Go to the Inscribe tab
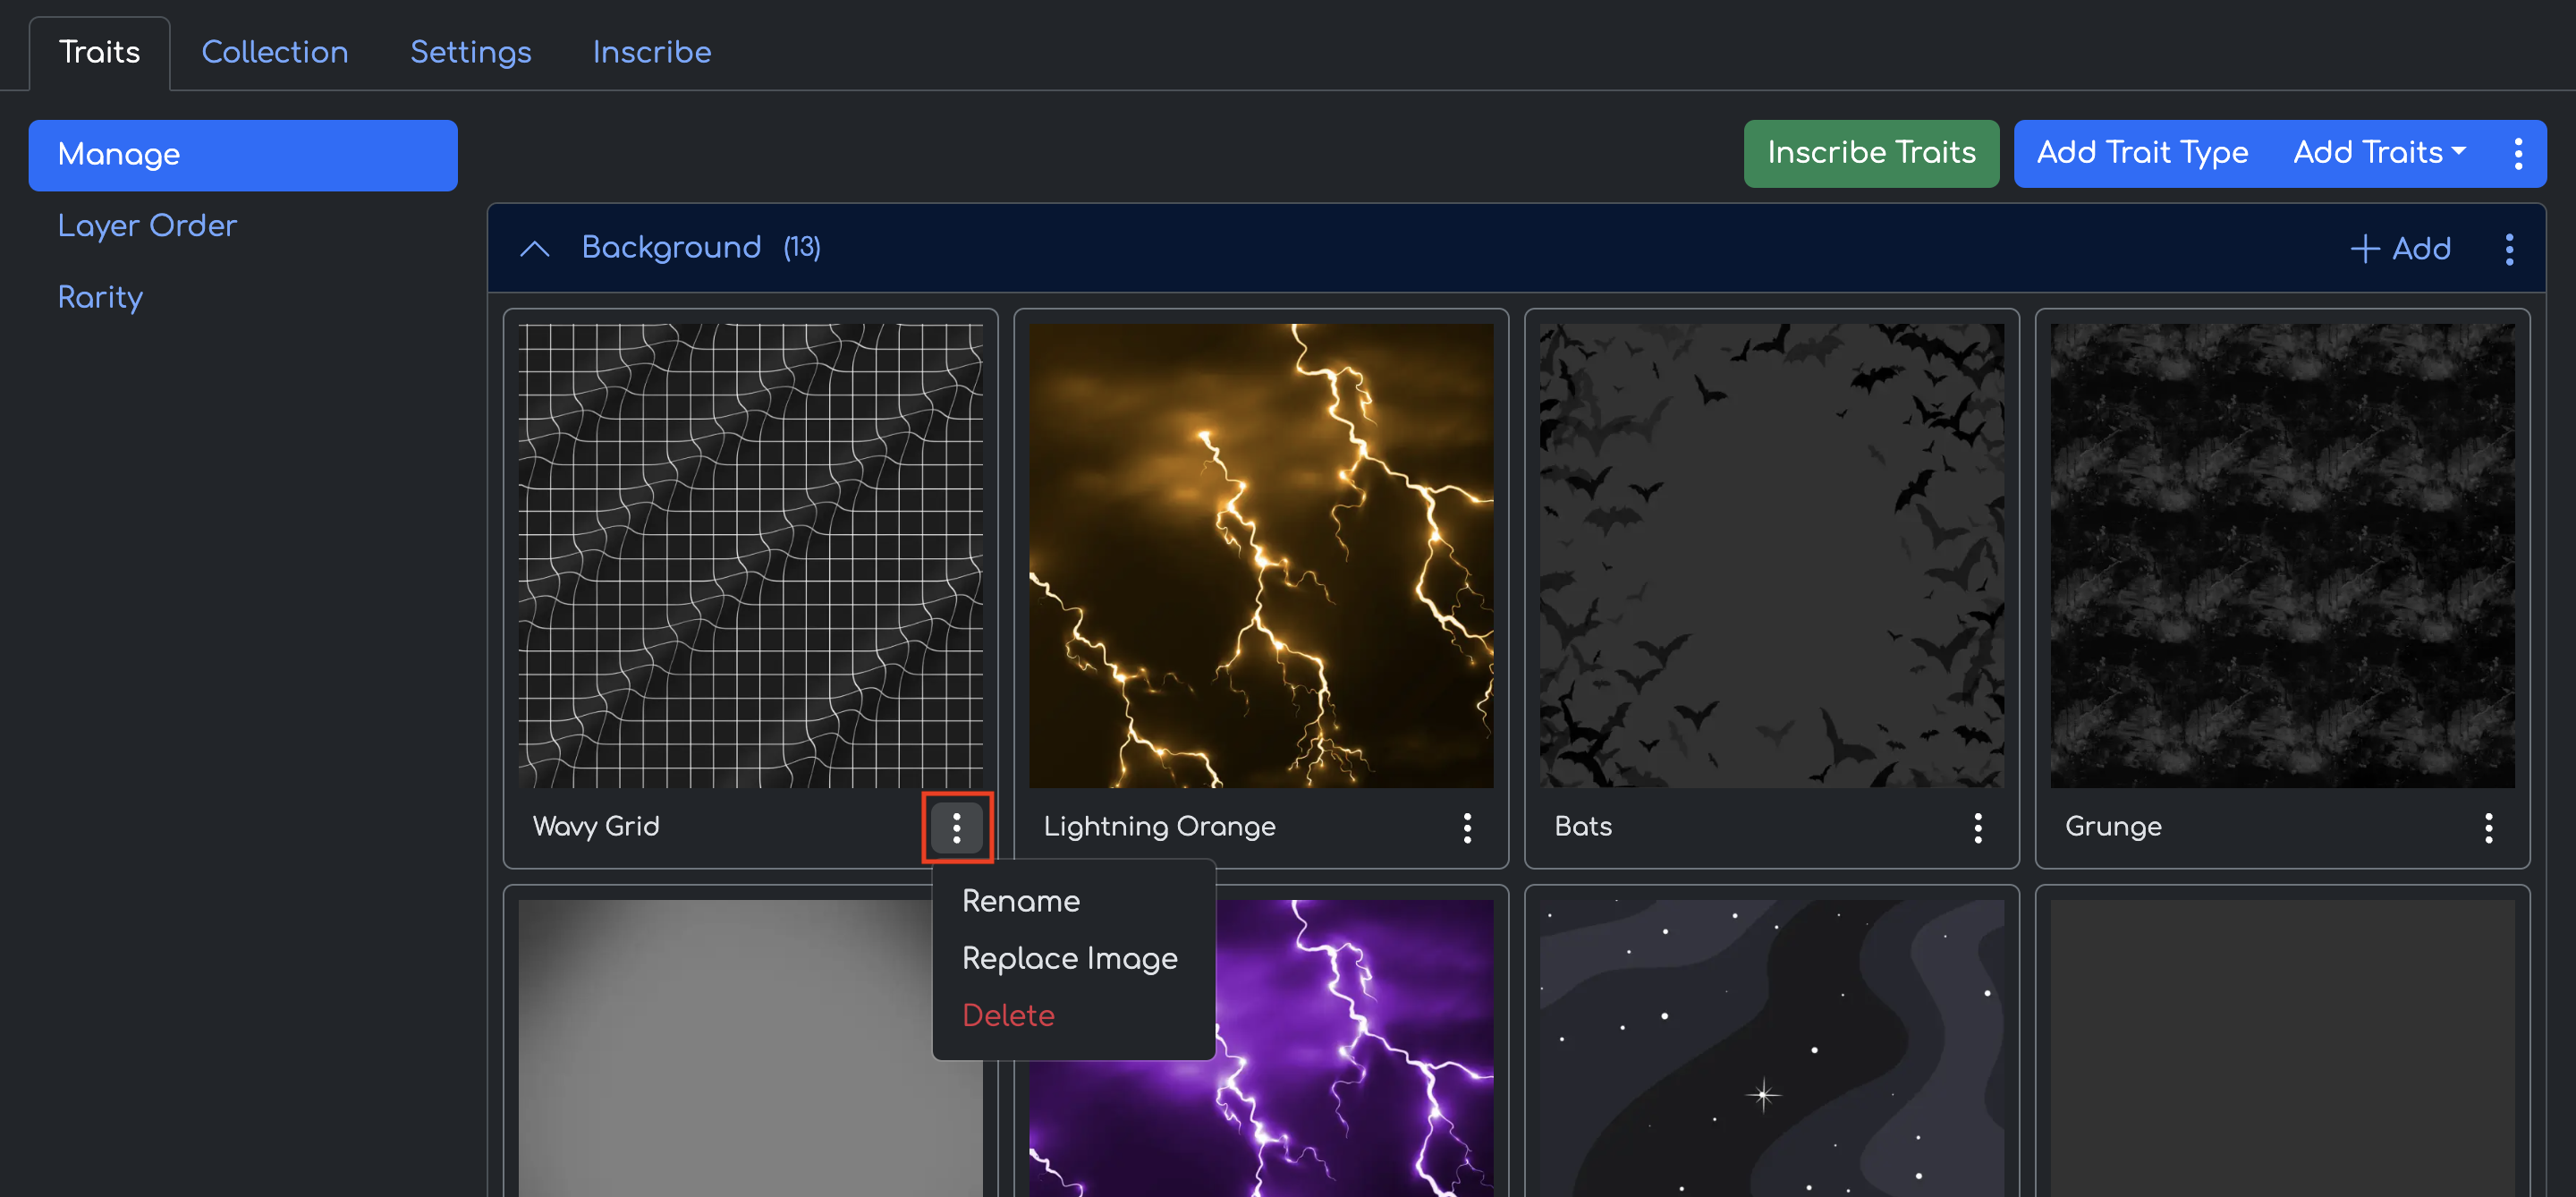This screenshot has height=1197, width=2576. (651, 52)
